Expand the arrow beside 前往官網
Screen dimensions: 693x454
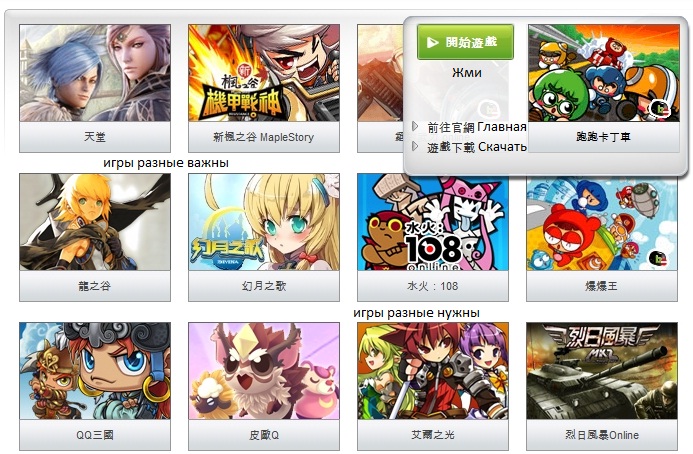415,126
